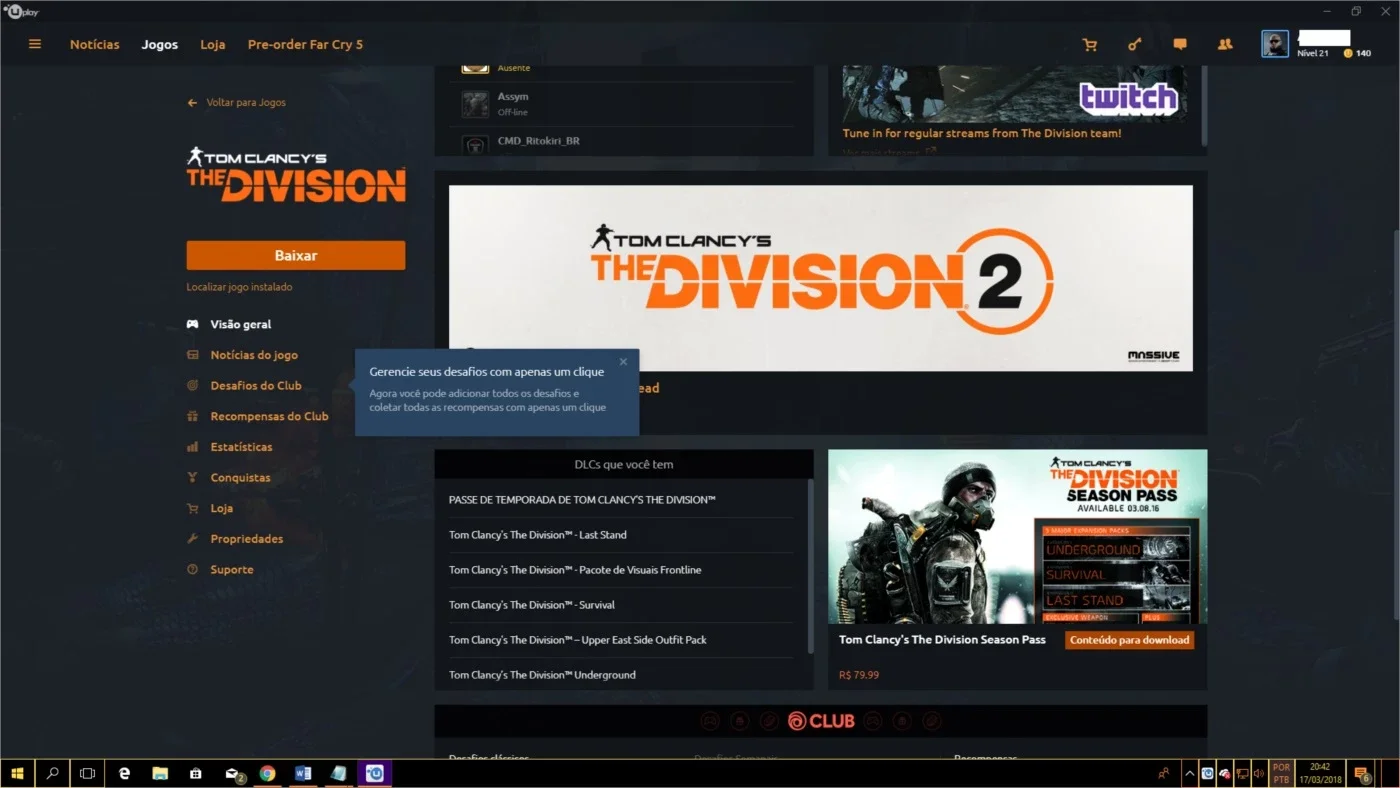Click the DLC list scrollbar

810,566
